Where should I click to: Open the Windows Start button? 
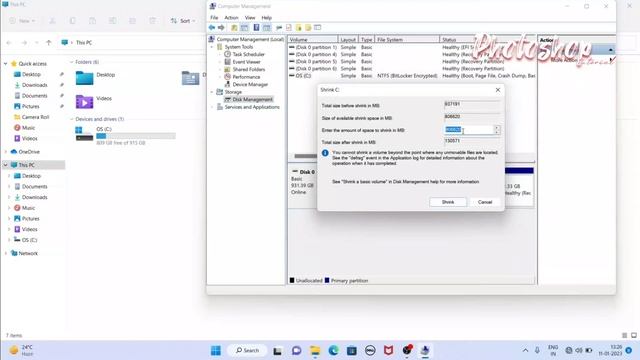click(216, 350)
